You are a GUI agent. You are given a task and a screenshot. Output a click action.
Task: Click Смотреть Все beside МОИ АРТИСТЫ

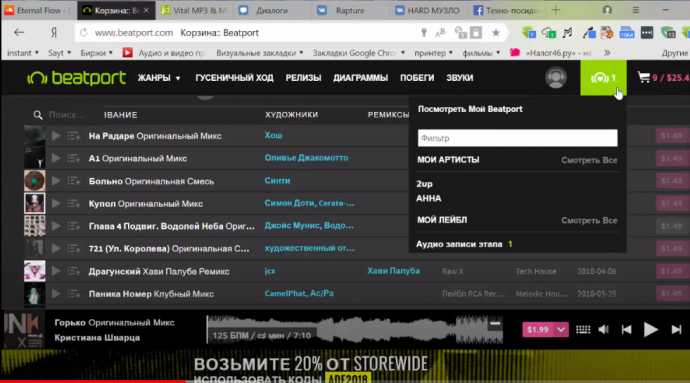pos(589,160)
